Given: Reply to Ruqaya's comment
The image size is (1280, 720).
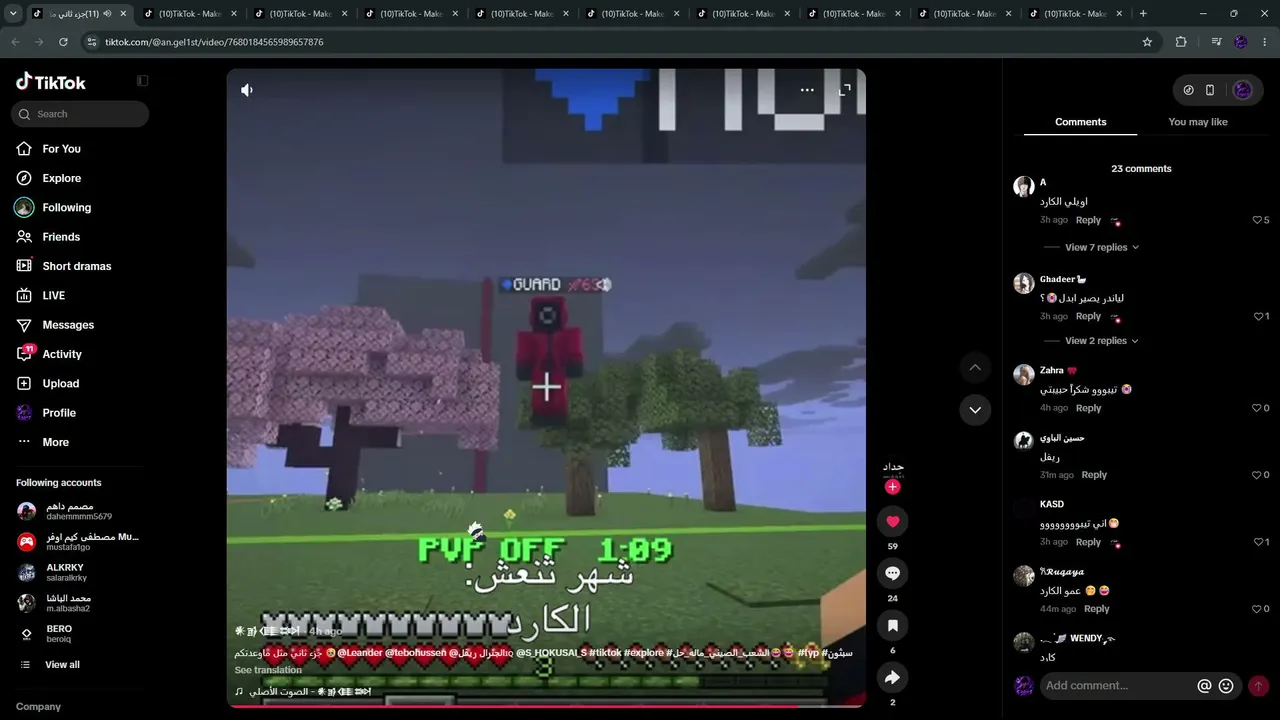Looking at the screenshot, I should [x=1097, y=609].
